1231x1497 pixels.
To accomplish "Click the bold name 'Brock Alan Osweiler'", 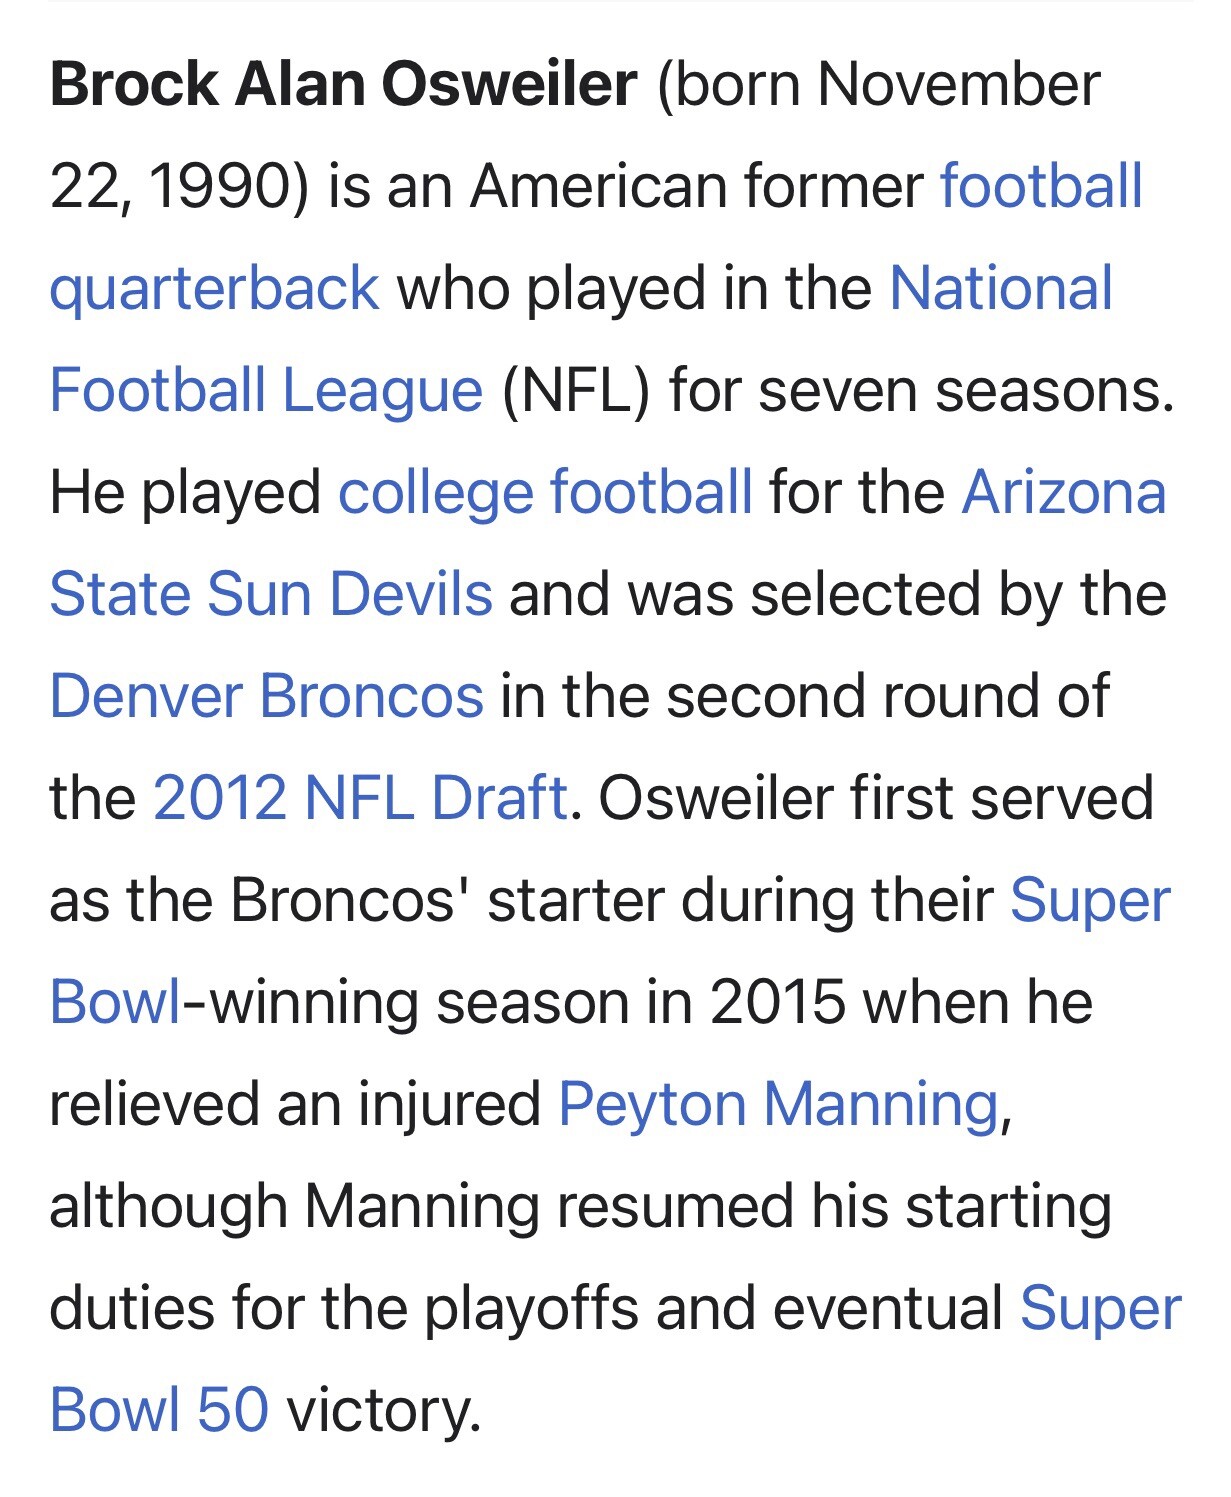I will 343,84.
